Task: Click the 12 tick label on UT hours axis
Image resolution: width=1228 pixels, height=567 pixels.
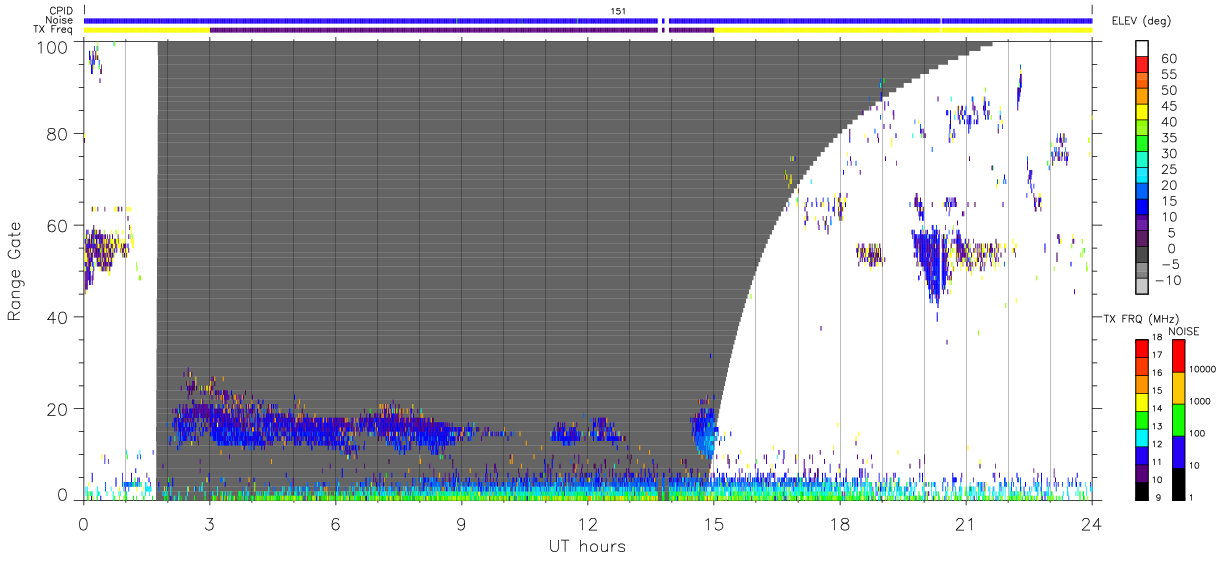Action: point(587,523)
